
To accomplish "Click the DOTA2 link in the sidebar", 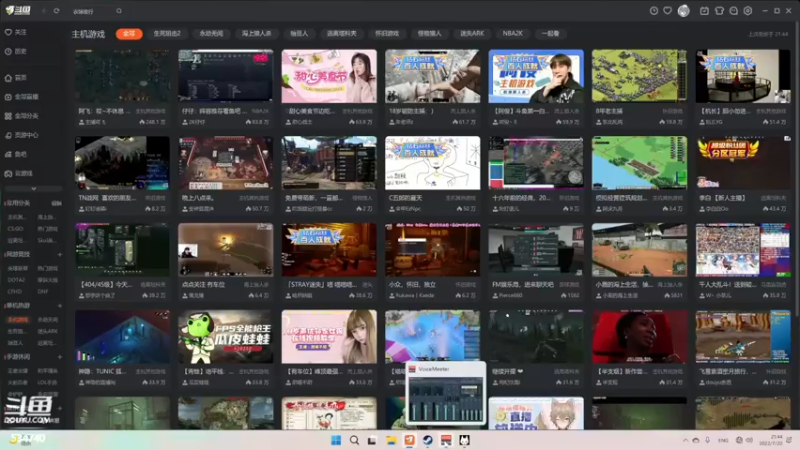I will coord(16,280).
